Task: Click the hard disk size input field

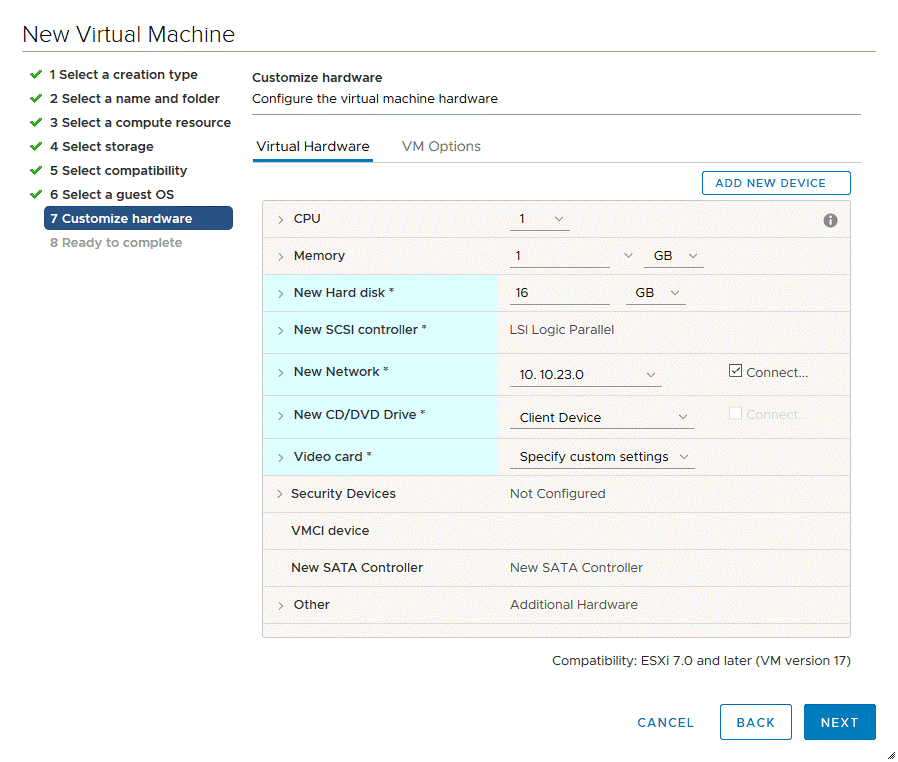Action: click(x=559, y=293)
